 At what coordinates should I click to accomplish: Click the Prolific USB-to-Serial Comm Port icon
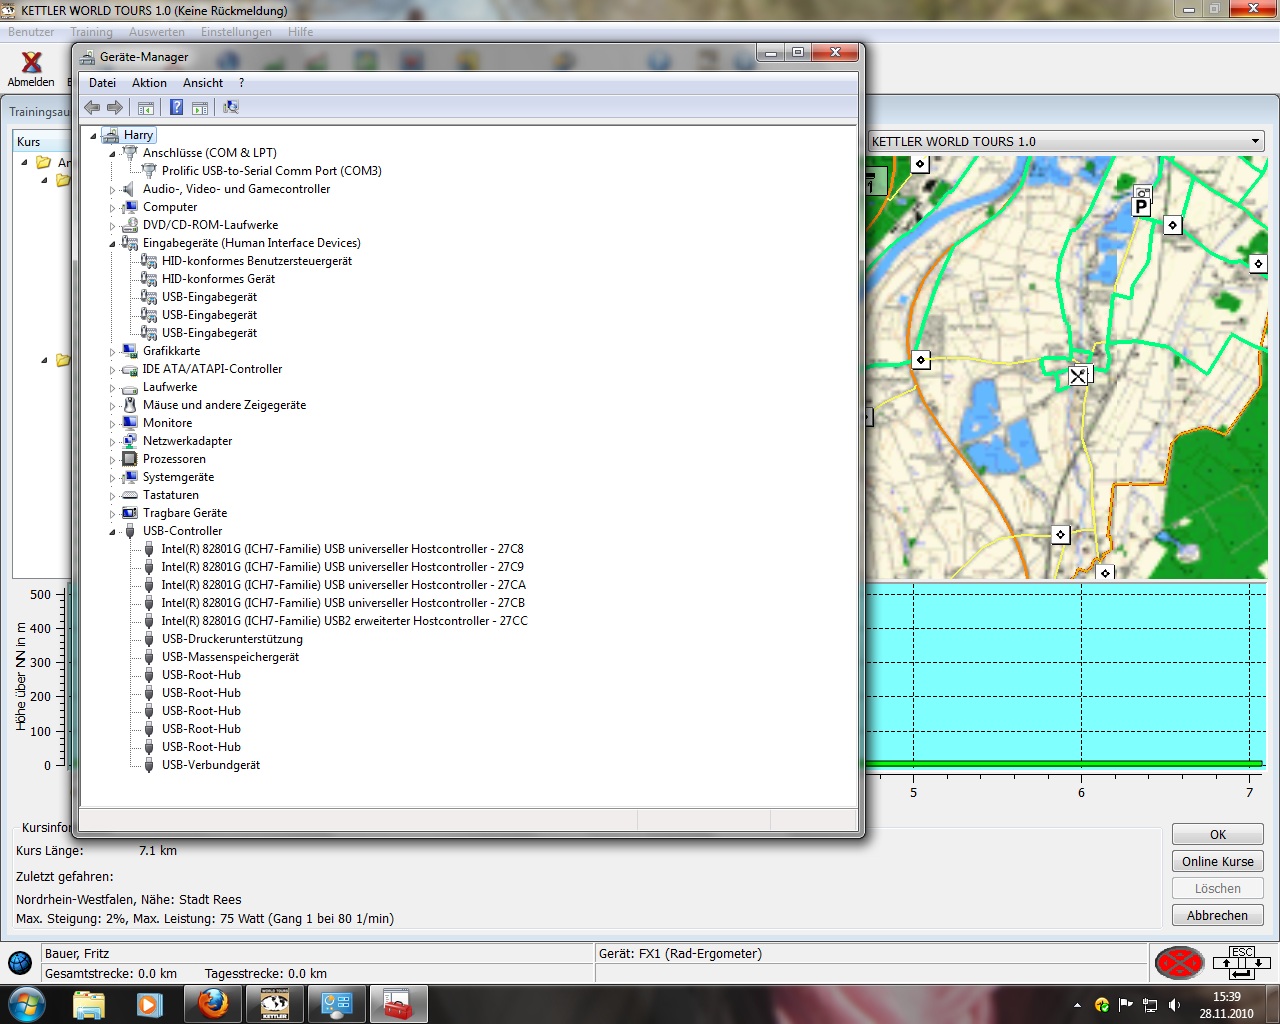pyautogui.click(x=149, y=171)
